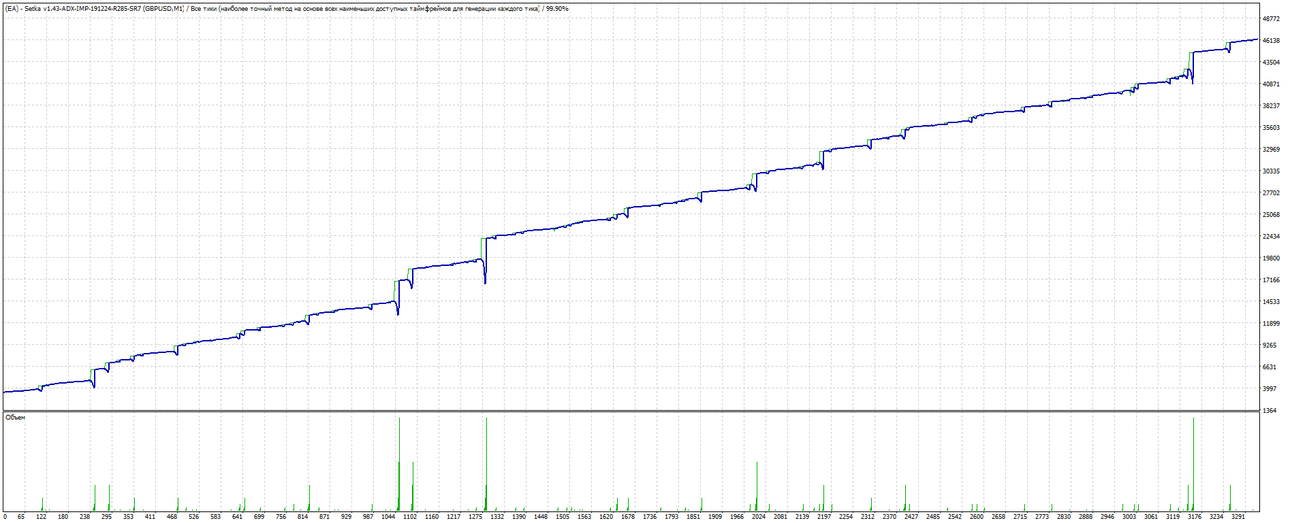Click the Объем volume panel label
This screenshot has height=523, width=1290.
pyautogui.click(x=15, y=417)
